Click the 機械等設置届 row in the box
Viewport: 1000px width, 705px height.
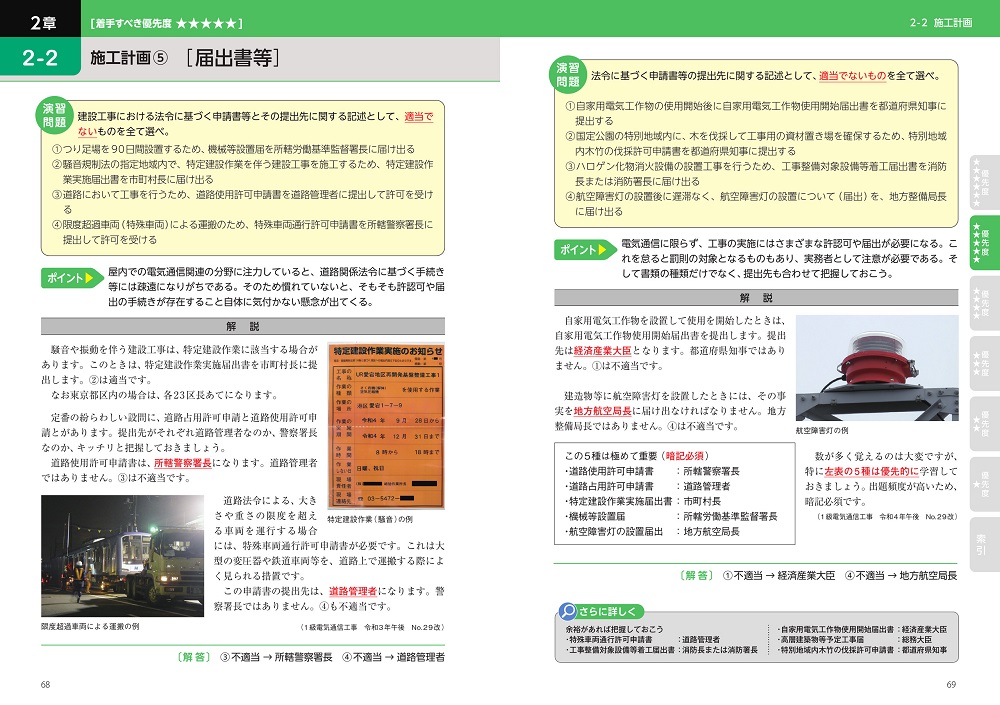pyautogui.click(x=671, y=516)
